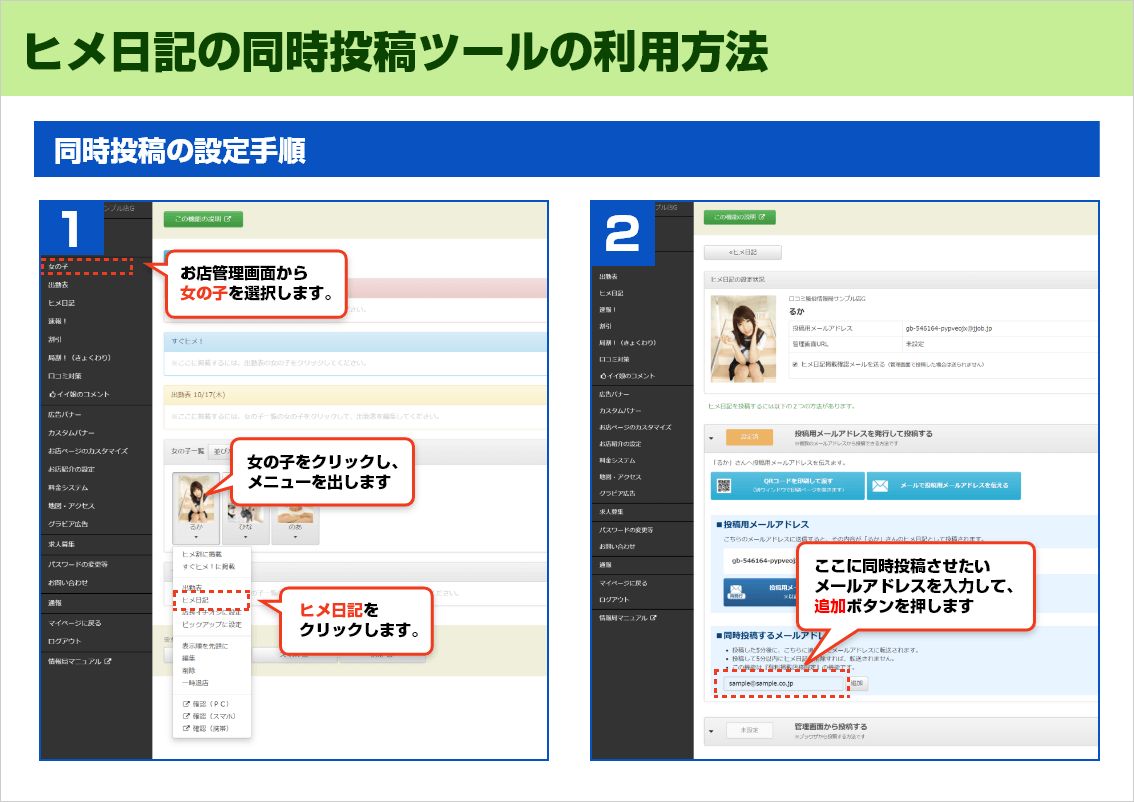Open the dropdown arrow under girl るか
The height and width of the screenshot is (802, 1134).
tap(196, 537)
